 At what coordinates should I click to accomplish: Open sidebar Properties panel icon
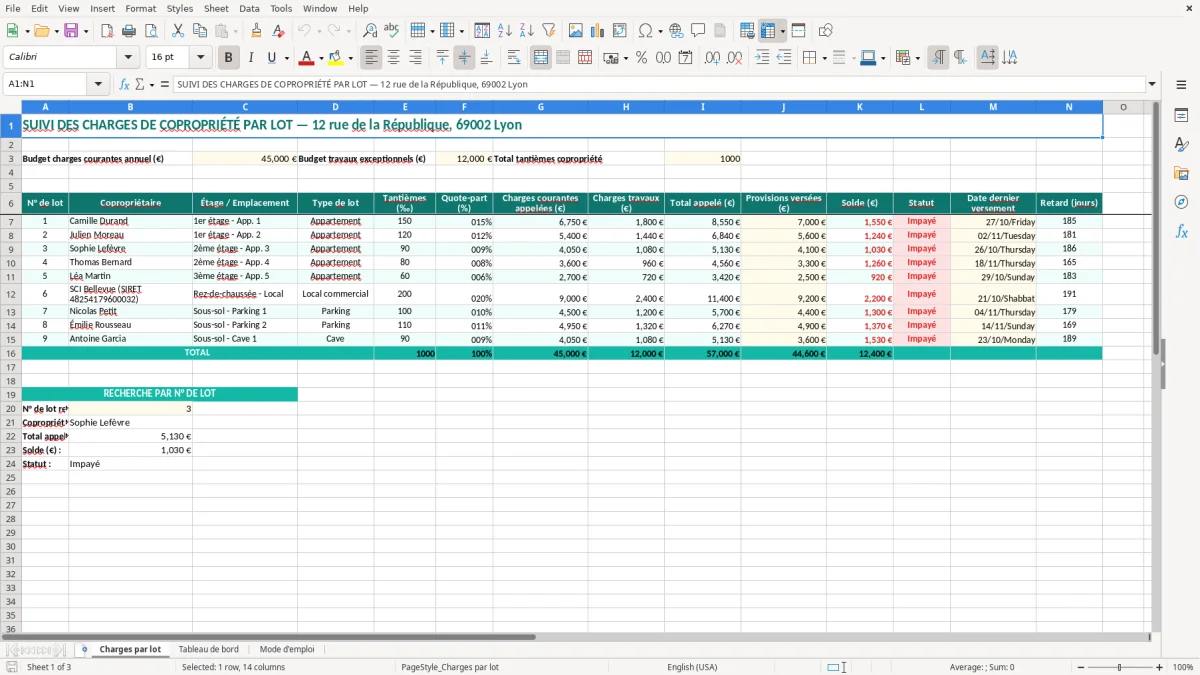coord(1181,116)
